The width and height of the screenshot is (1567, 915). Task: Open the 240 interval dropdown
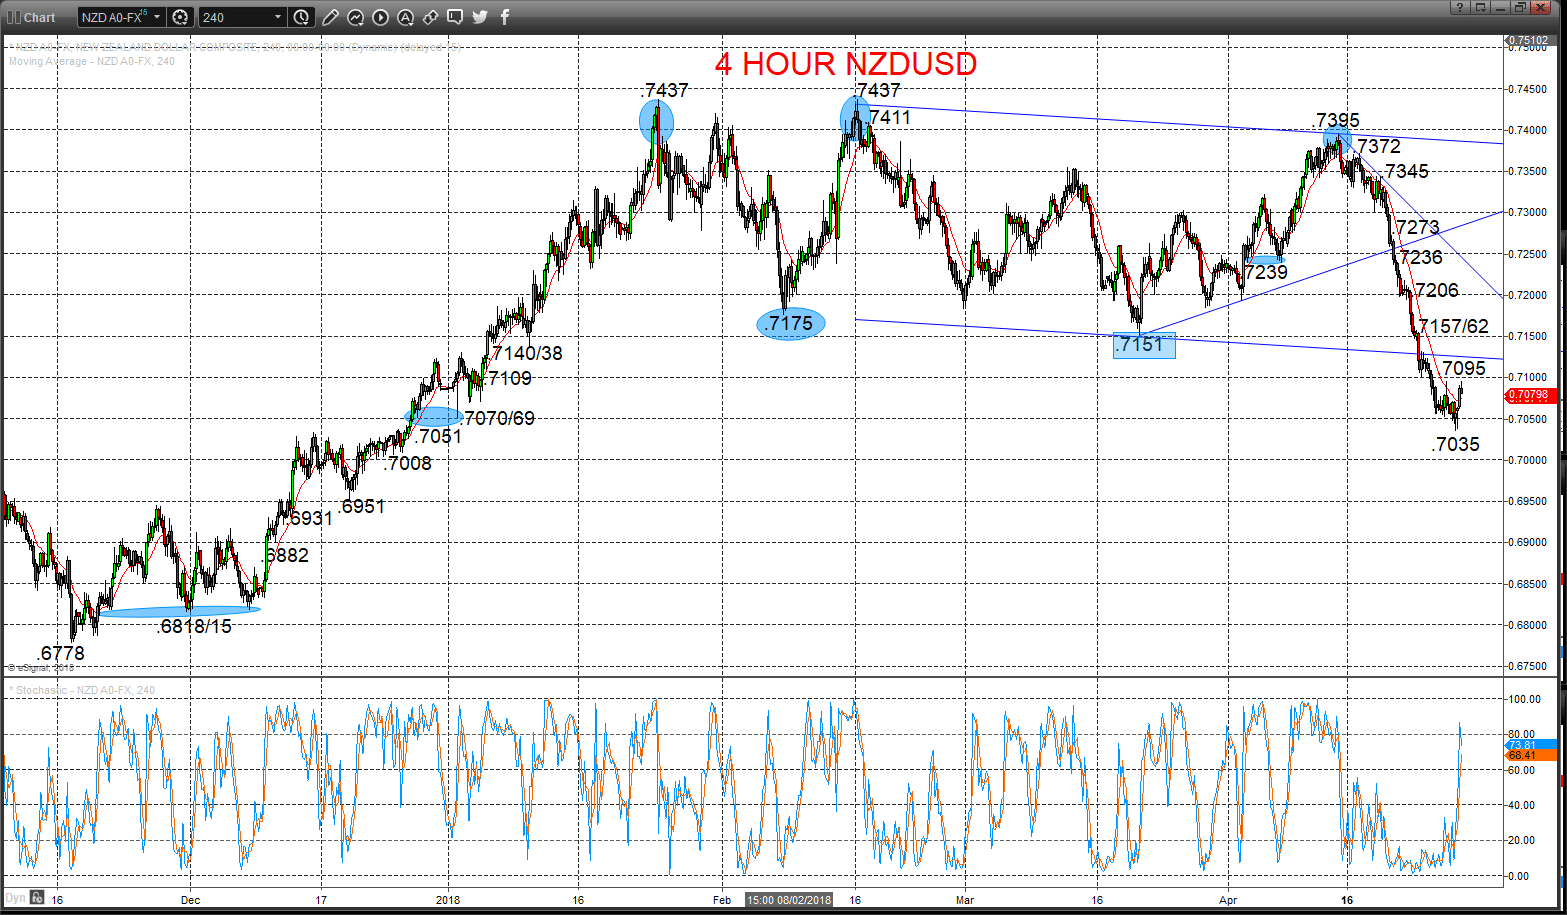tap(242, 17)
